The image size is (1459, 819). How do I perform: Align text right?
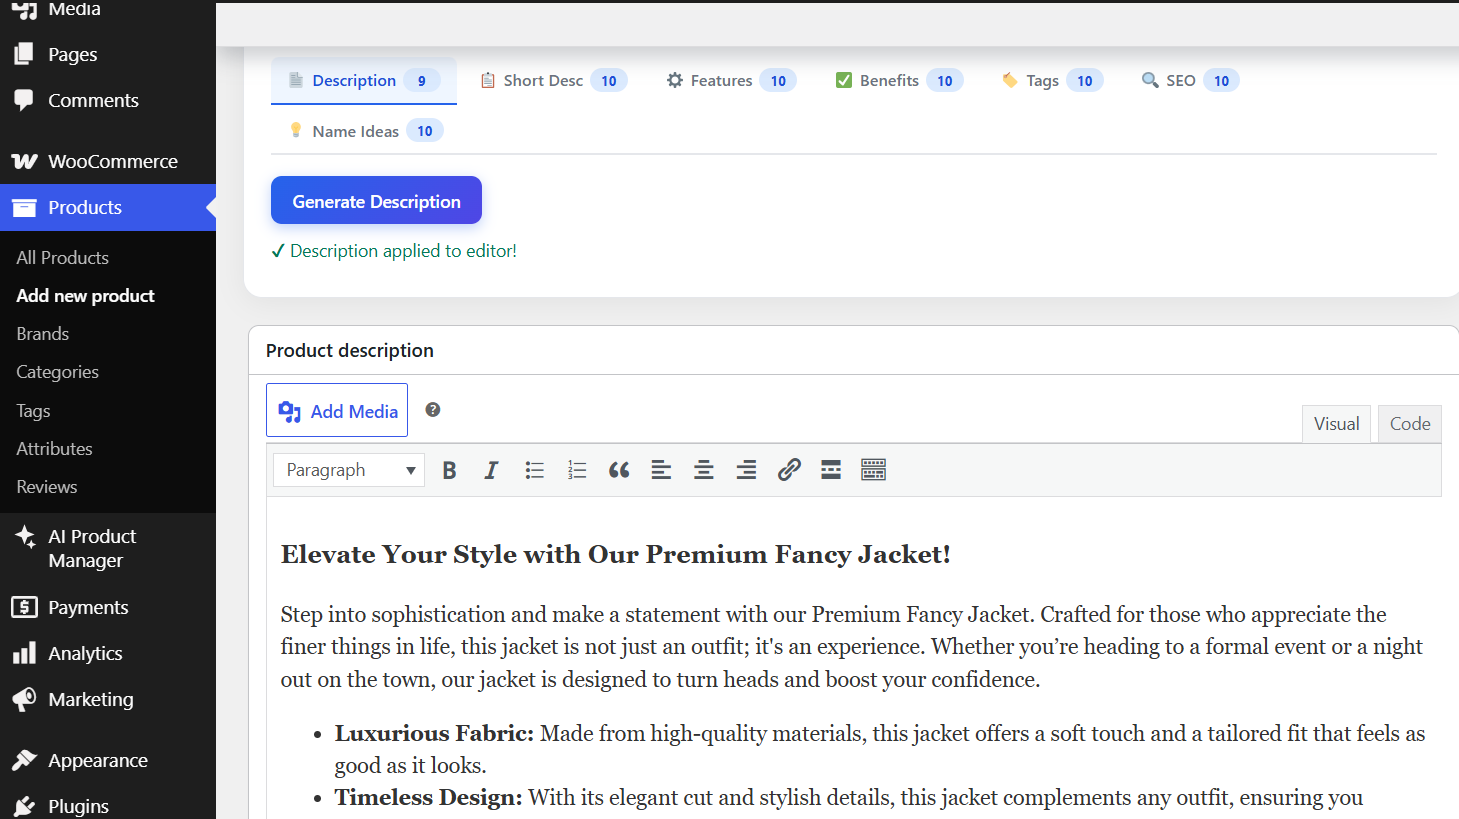(746, 470)
